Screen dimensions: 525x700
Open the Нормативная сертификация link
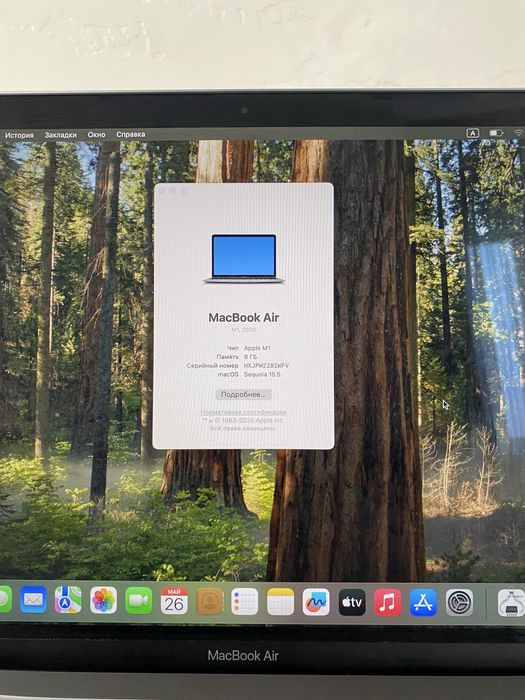click(244, 412)
